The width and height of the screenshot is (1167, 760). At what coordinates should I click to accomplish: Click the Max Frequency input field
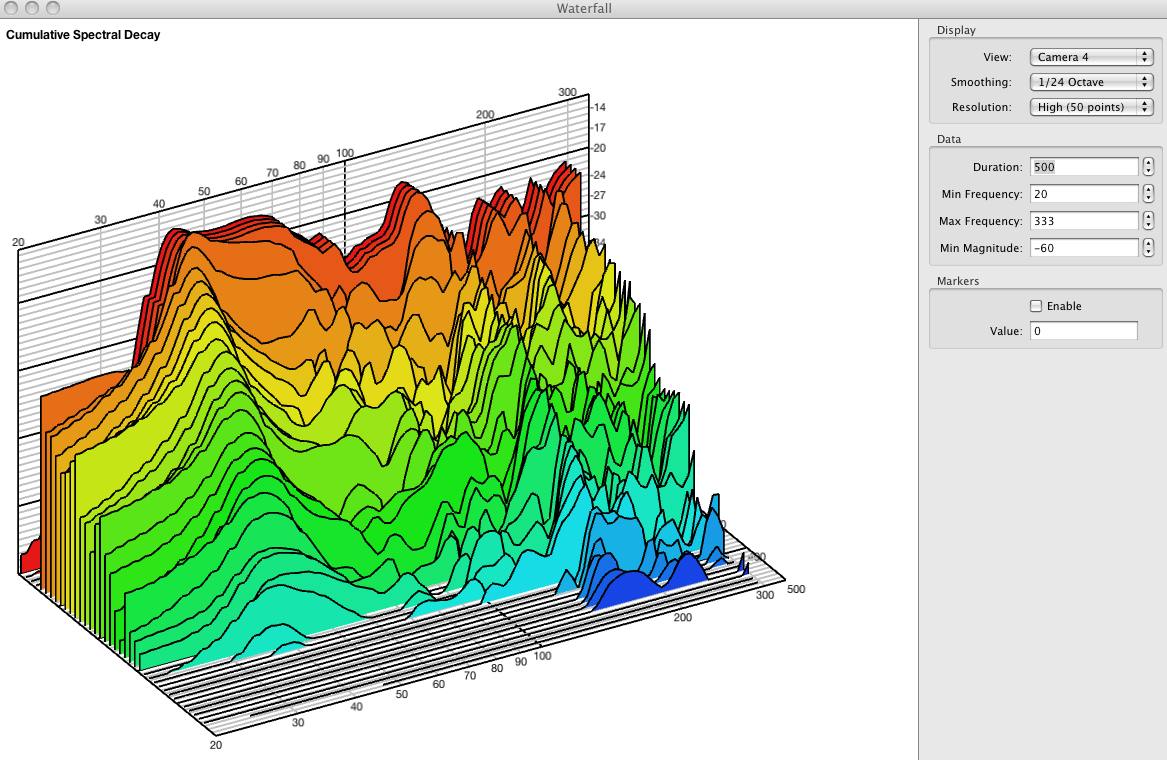pyautogui.click(x=1084, y=221)
